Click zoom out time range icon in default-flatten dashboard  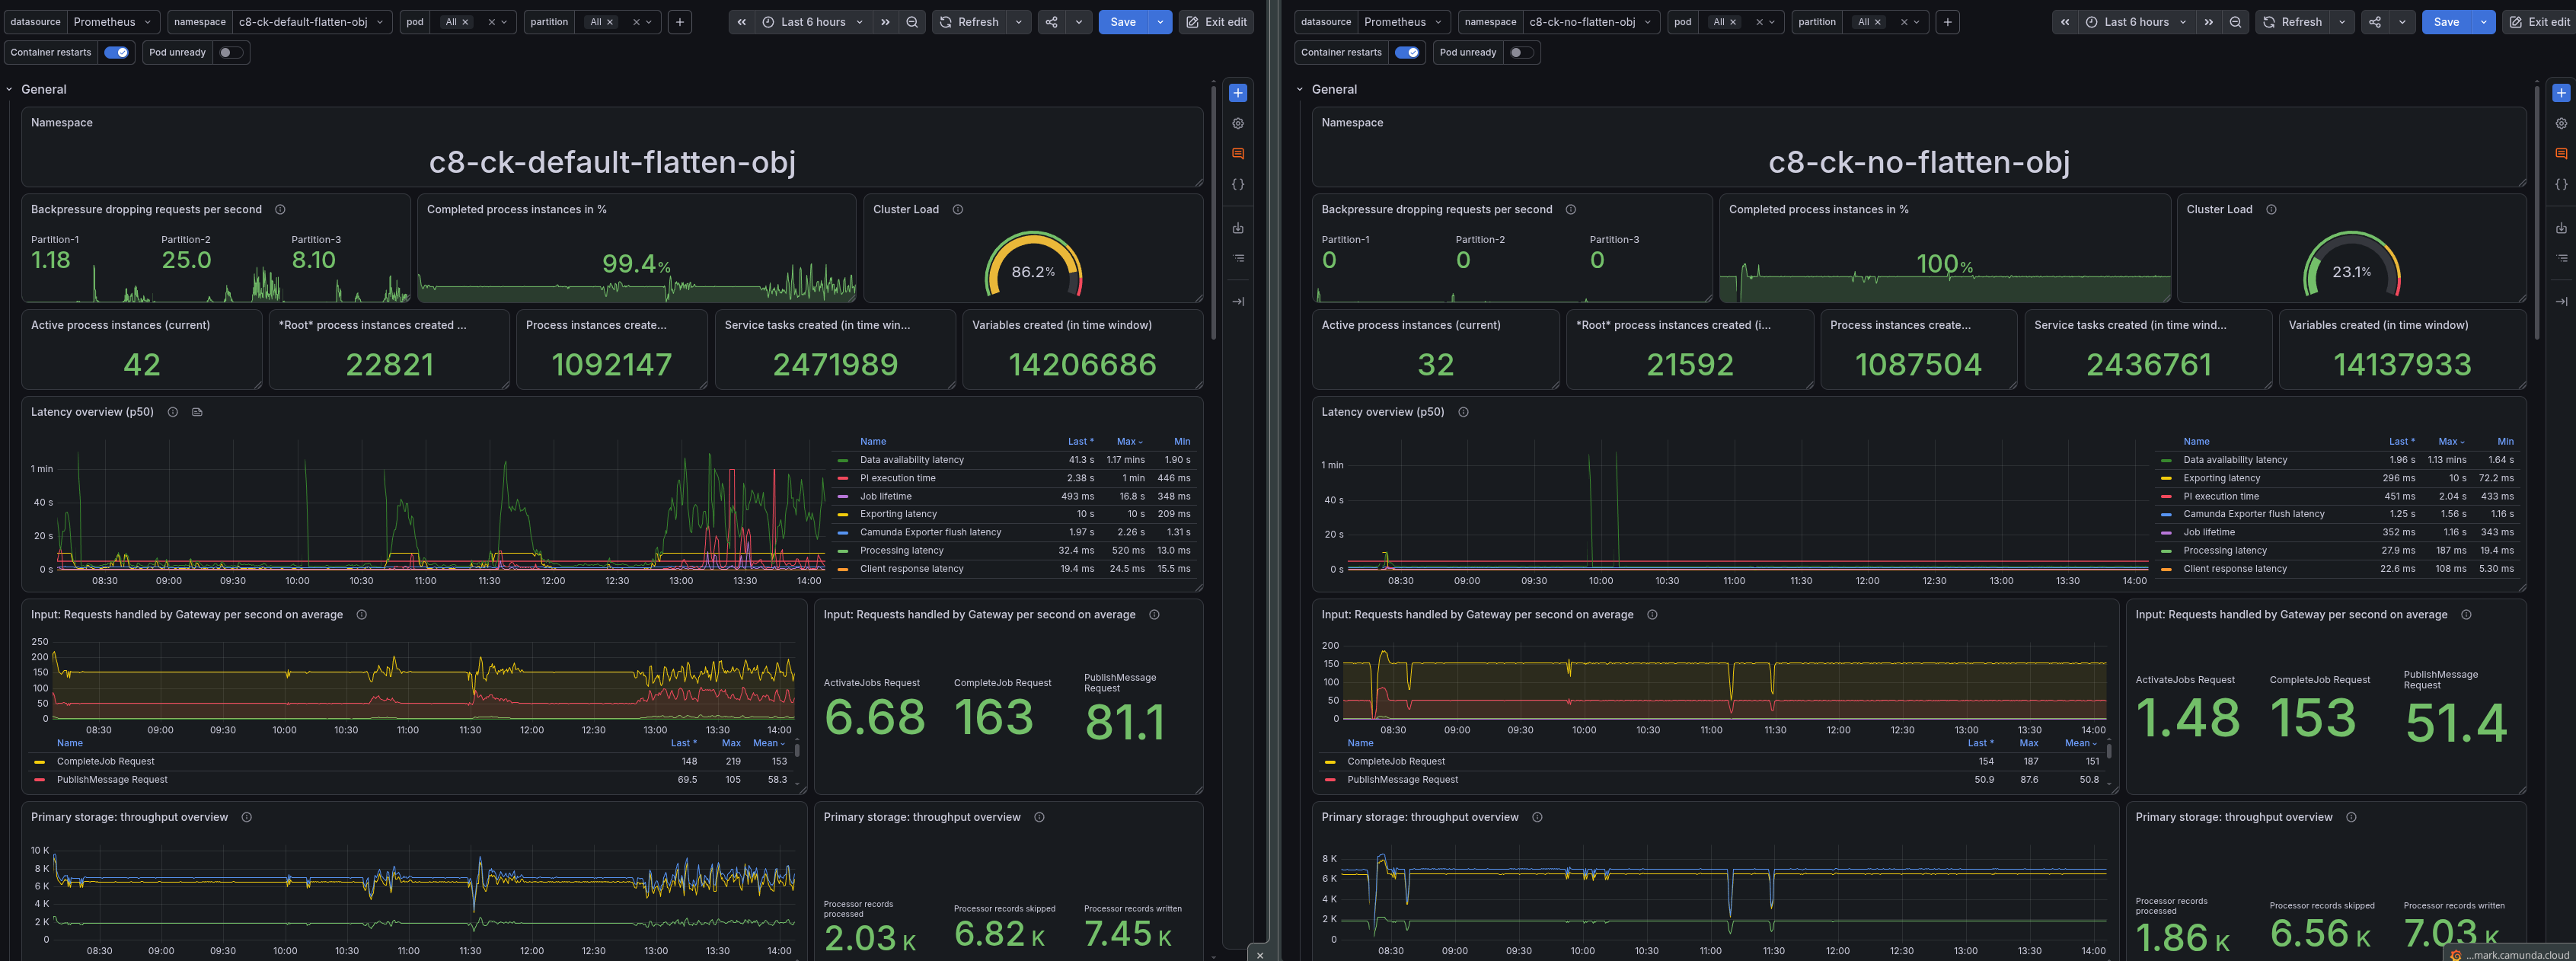pos(912,22)
